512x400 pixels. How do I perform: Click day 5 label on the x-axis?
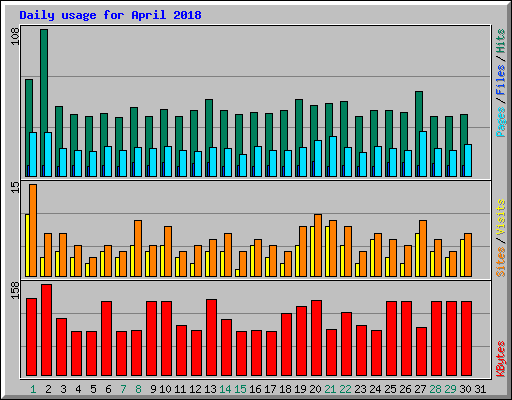93,389
